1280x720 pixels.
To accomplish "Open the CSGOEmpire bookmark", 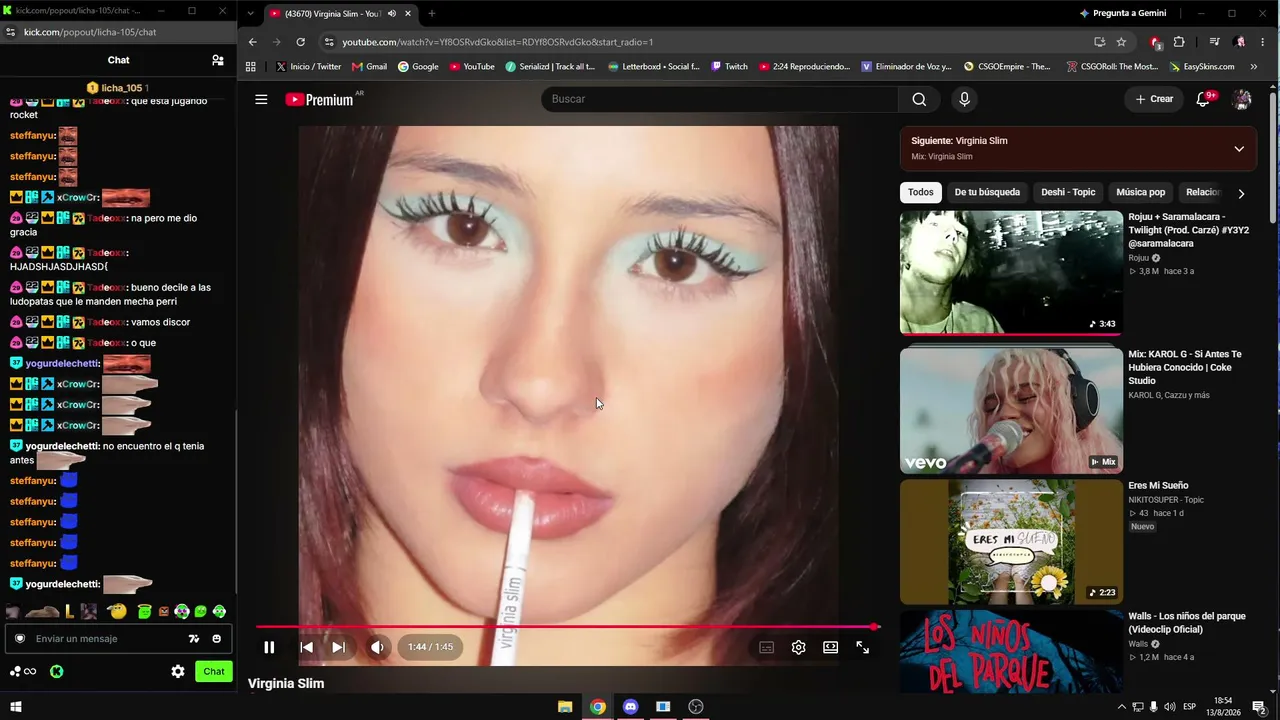I will click(1007, 67).
